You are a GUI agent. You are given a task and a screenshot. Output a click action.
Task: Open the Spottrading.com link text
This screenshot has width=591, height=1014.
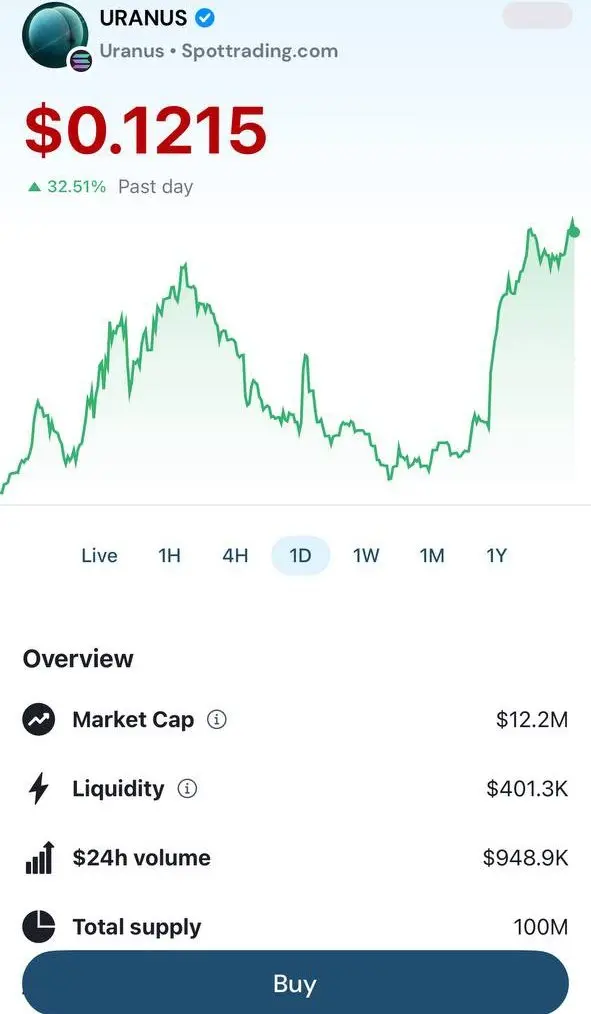259,51
